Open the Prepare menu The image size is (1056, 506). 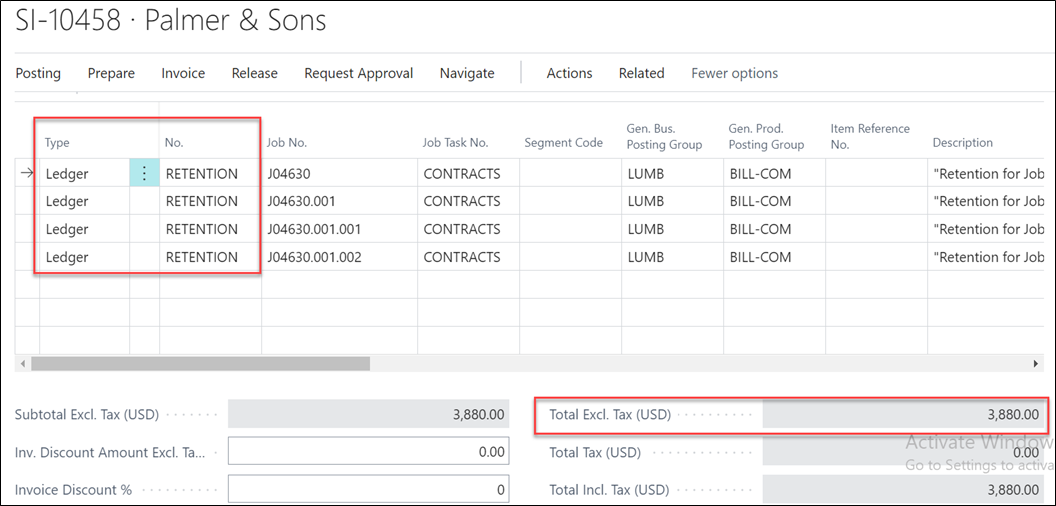(111, 73)
